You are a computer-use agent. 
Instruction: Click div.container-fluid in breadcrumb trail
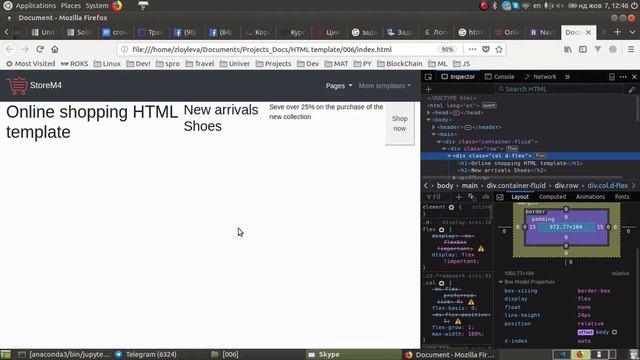[516, 186]
